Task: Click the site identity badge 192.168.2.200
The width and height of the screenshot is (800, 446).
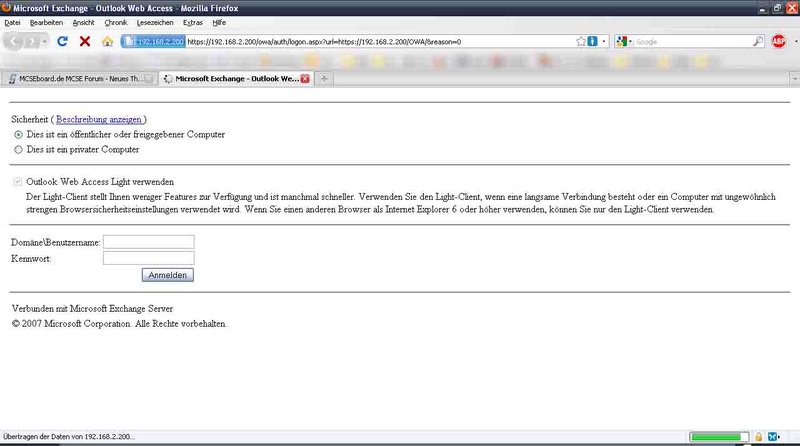Action: click(x=154, y=41)
